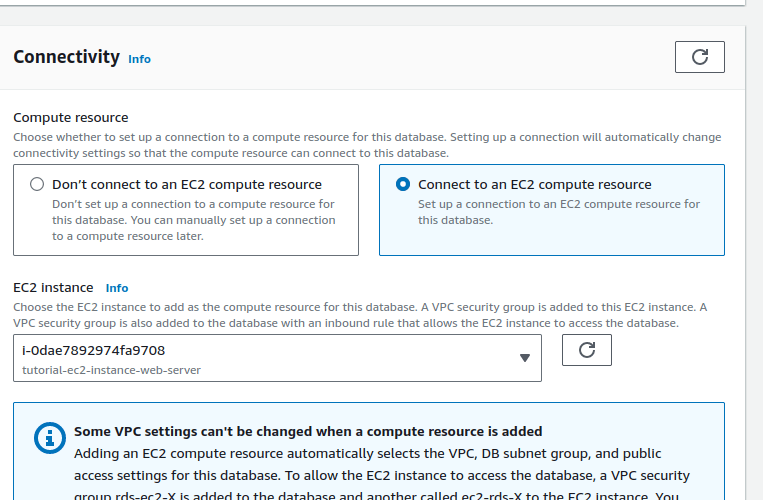Screen dimensions: 763x500
Task: Refresh the EC2 instance list
Action: (x=587, y=350)
